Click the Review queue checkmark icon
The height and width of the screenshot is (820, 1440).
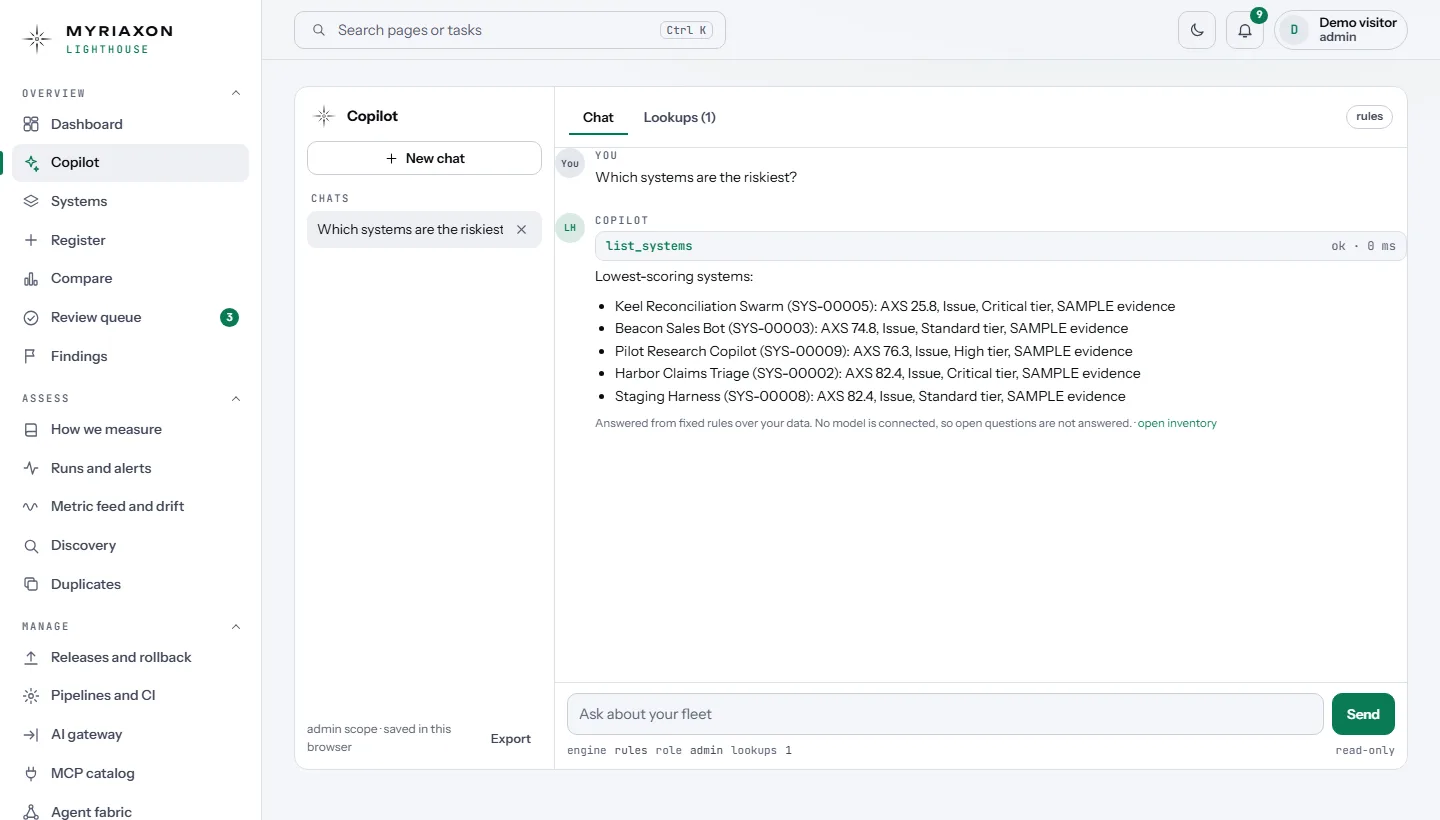[31, 317]
